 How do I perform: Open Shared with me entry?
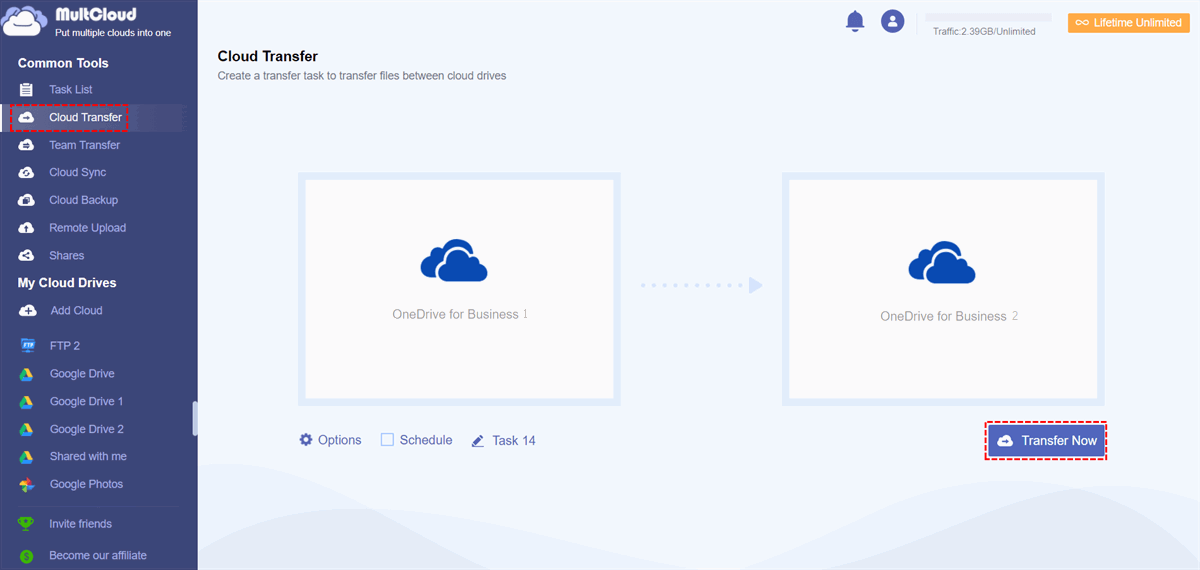tap(88, 457)
